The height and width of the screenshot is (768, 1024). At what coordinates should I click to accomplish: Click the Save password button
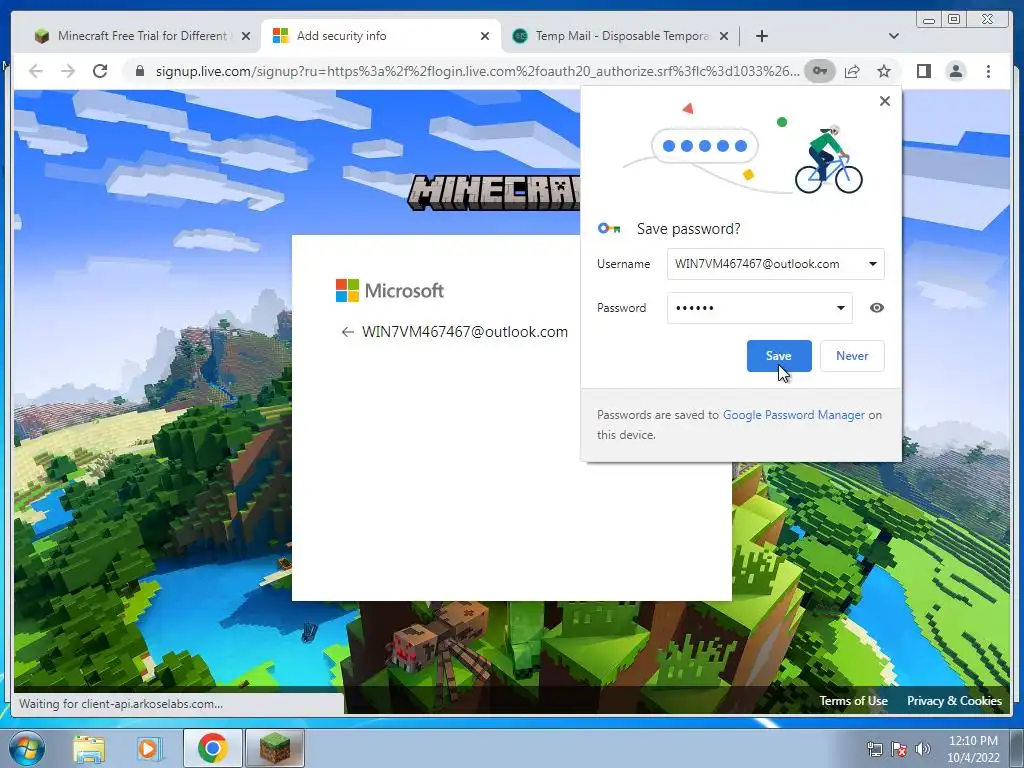(779, 356)
